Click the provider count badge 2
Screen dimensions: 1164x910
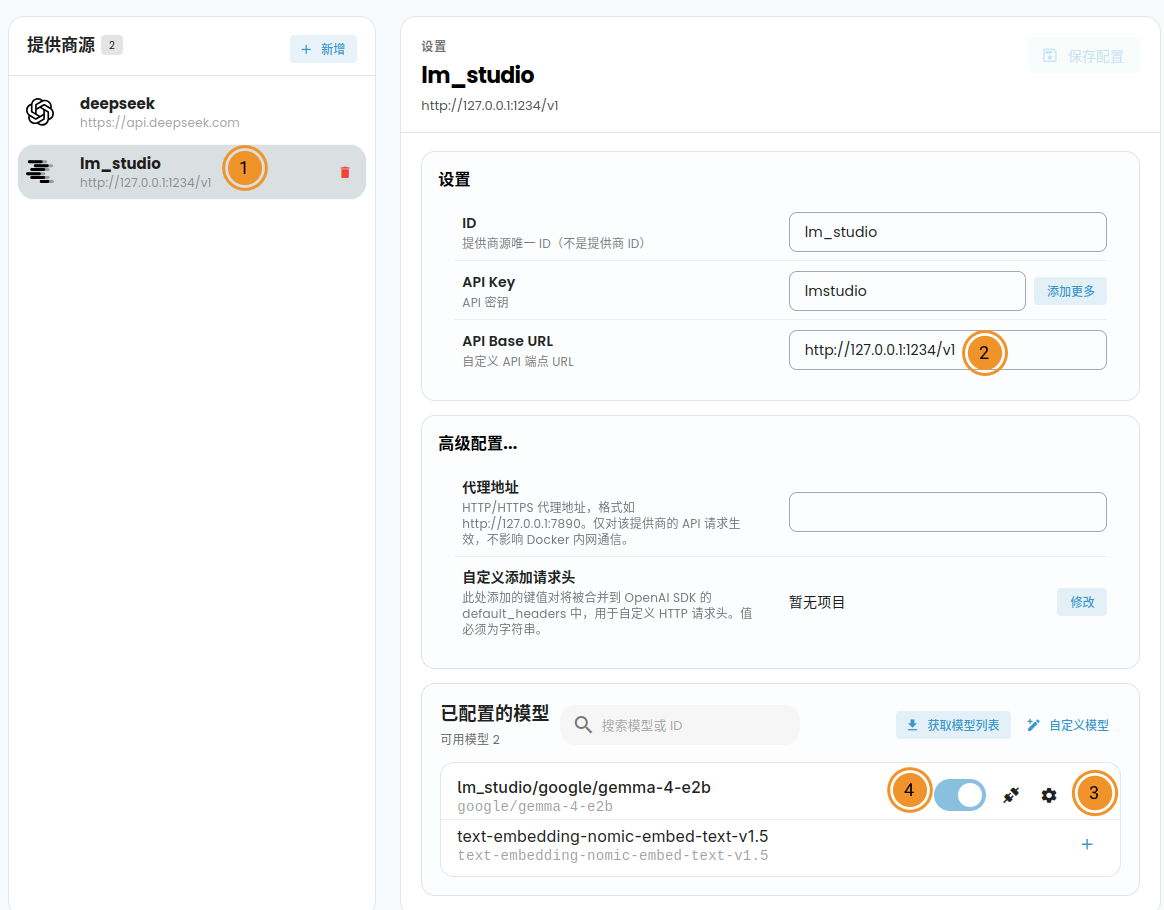click(112, 45)
